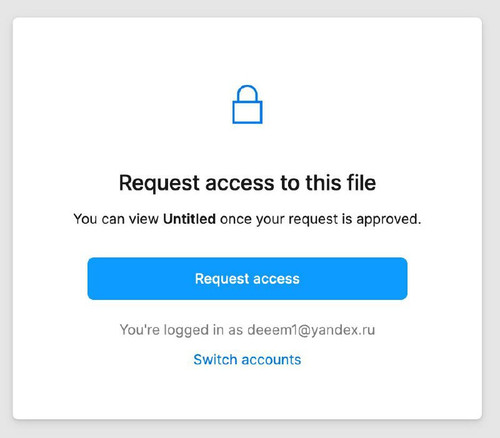Click the Request access button
Image resolution: width=500 pixels, height=438 pixels.
pyautogui.click(x=247, y=279)
